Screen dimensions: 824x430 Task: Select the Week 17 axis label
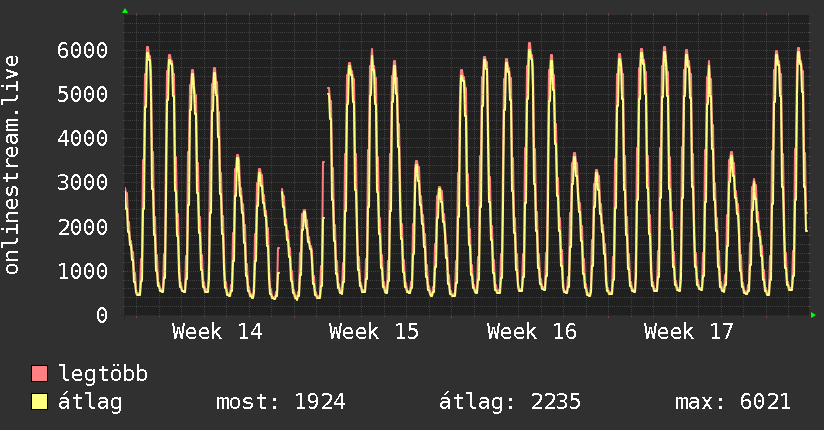[689, 331]
